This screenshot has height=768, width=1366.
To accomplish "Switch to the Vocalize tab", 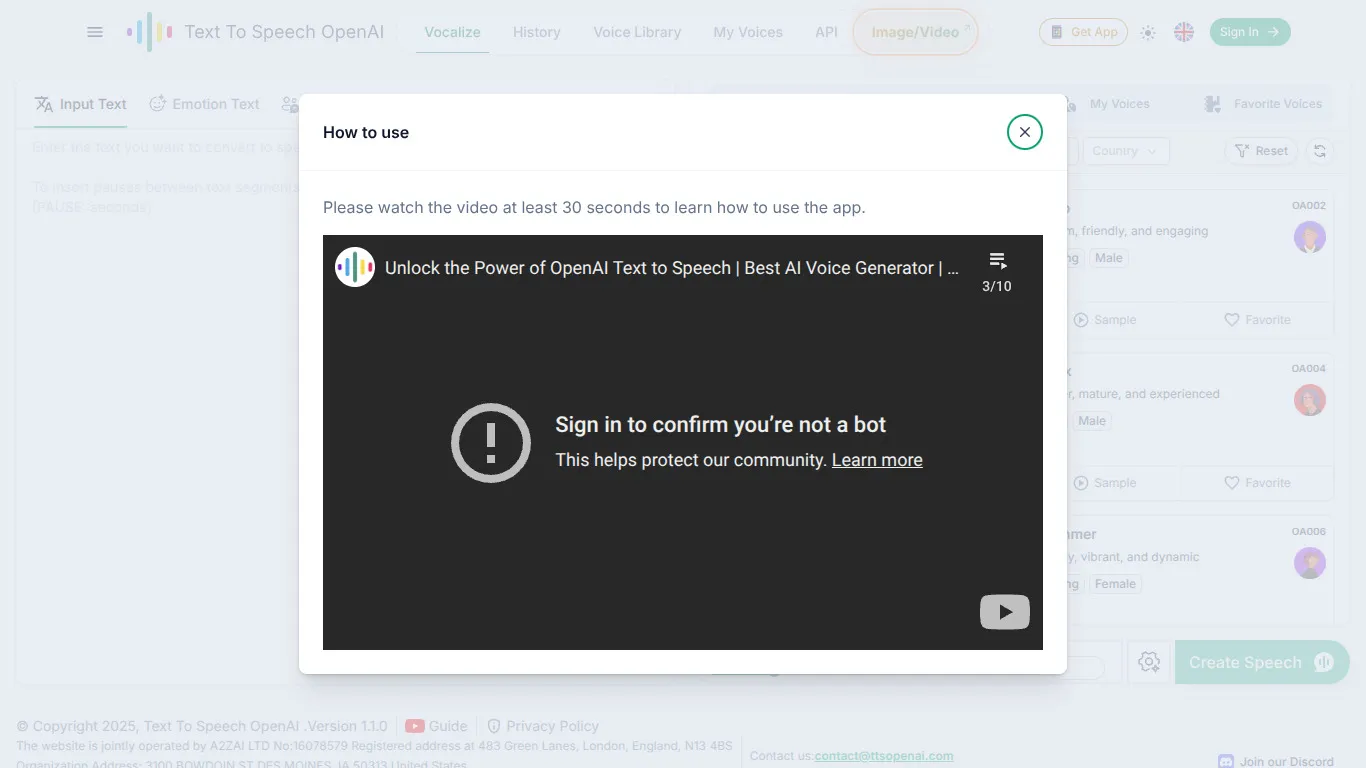I will coord(452,32).
